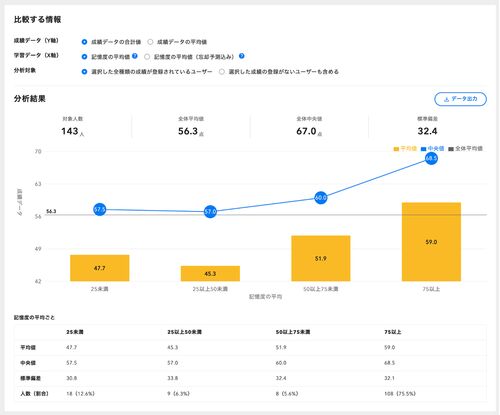
Task: Click the 47.7 bar for 25未満
Action: tap(99, 268)
